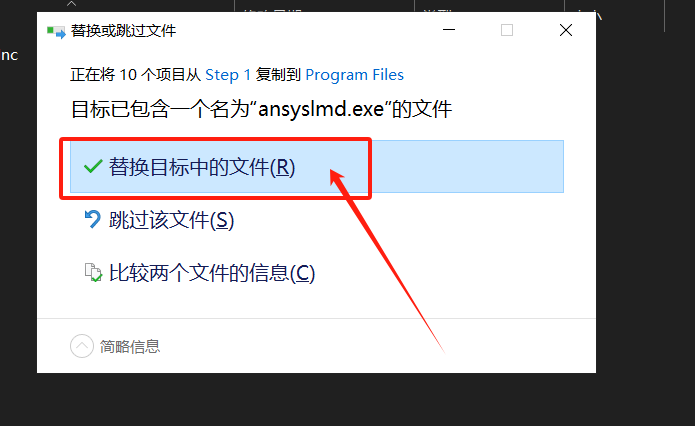The height and width of the screenshot is (426, 695).
Task: Maximize the 替换或跳过文件 dialog window
Action: 507,30
